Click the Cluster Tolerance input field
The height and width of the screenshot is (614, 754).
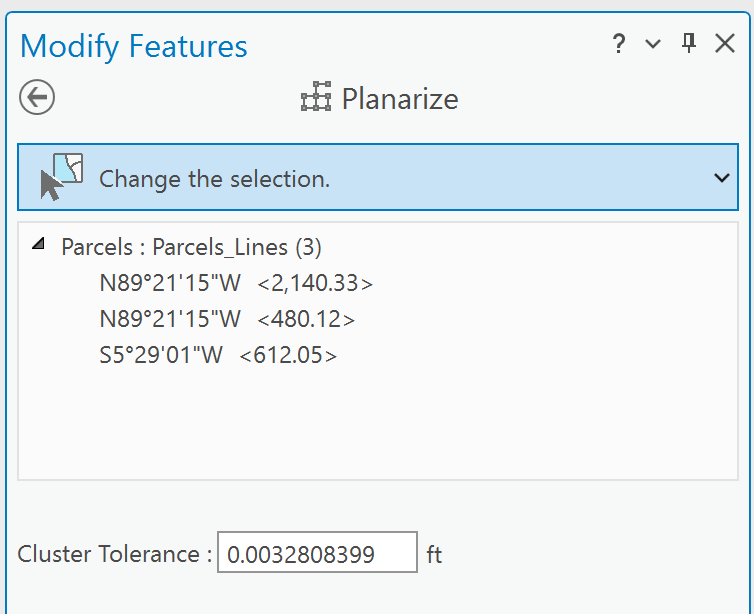coord(317,554)
